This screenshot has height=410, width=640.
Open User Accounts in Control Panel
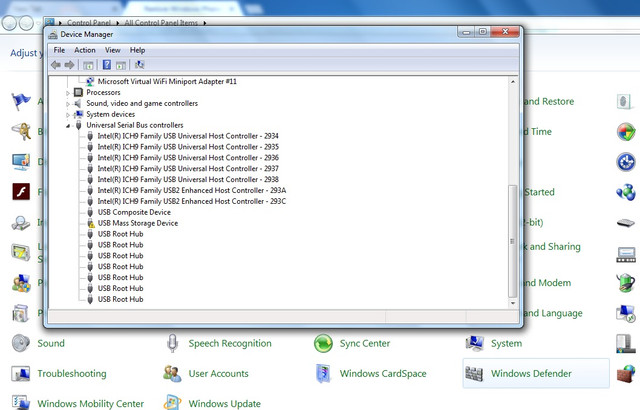click(218, 374)
